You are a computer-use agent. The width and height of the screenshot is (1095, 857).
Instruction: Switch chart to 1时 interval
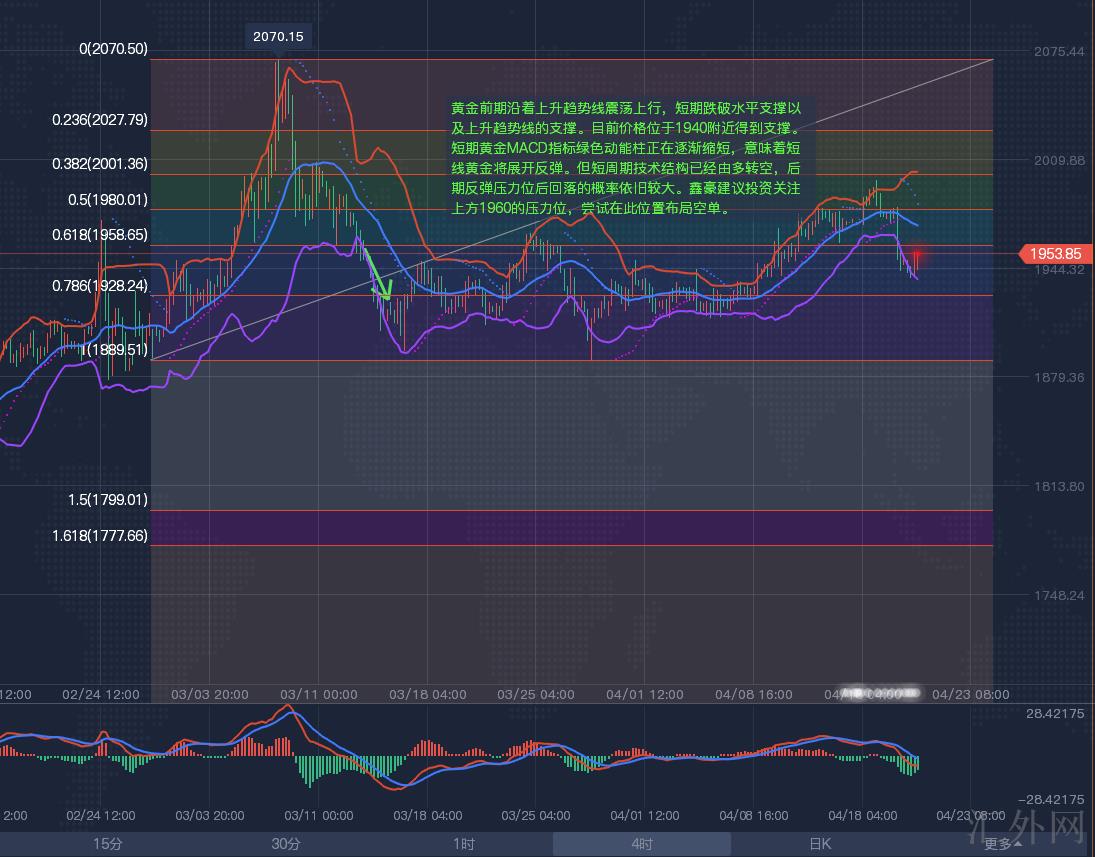pyautogui.click(x=463, y=844)
